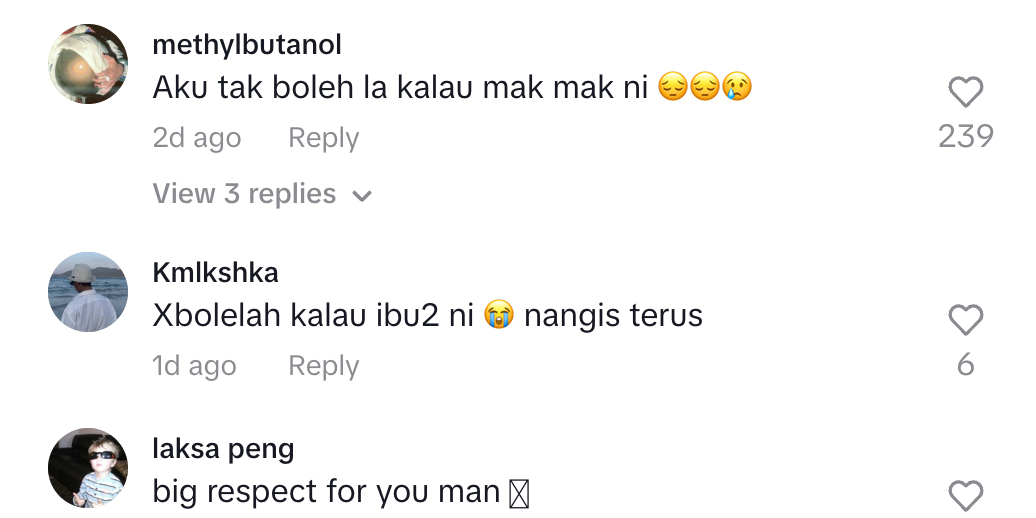Click the 239 like count
1036x518 pixels.
tap(965, 137)
